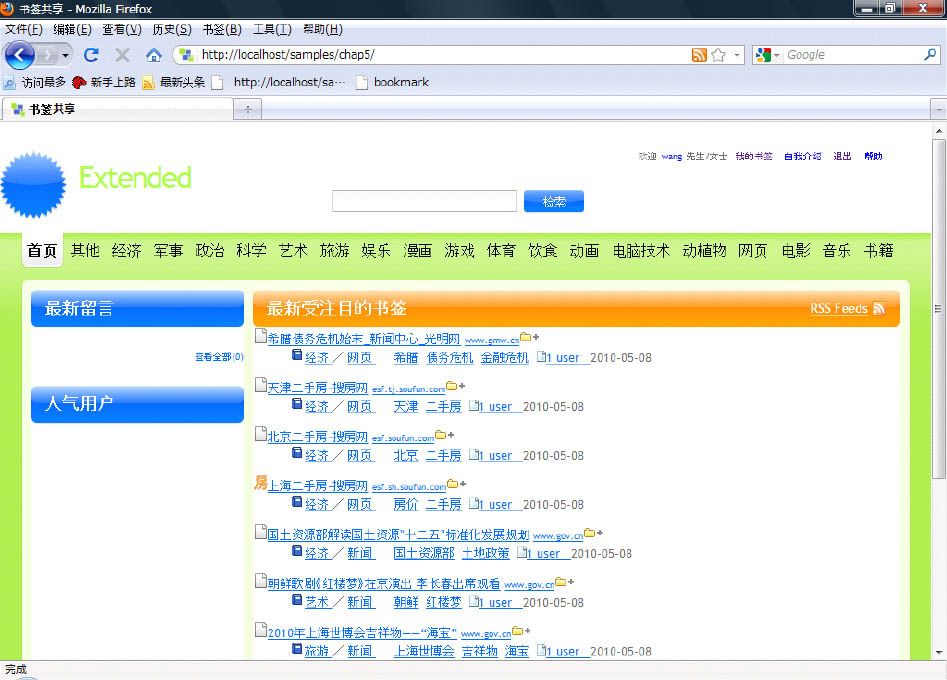Click the orange 房 favicon before 上海二手房
Image resolution: width=947 pixels, height=680 pixels.
point(260,483)
